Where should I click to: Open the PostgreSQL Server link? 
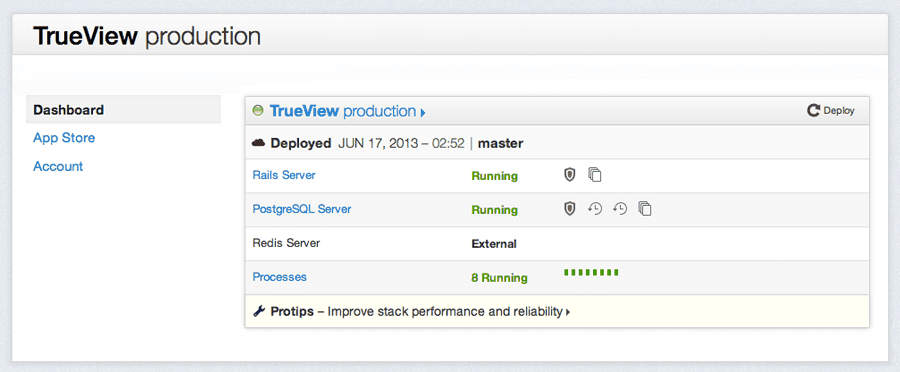pyautogui.click(x=302, y=209)
